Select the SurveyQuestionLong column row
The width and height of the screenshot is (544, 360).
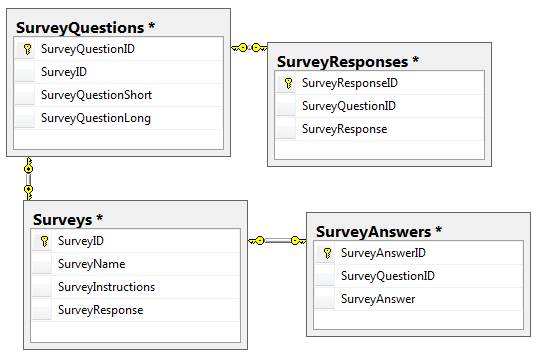pyautogui.click(x=118, y=118)
